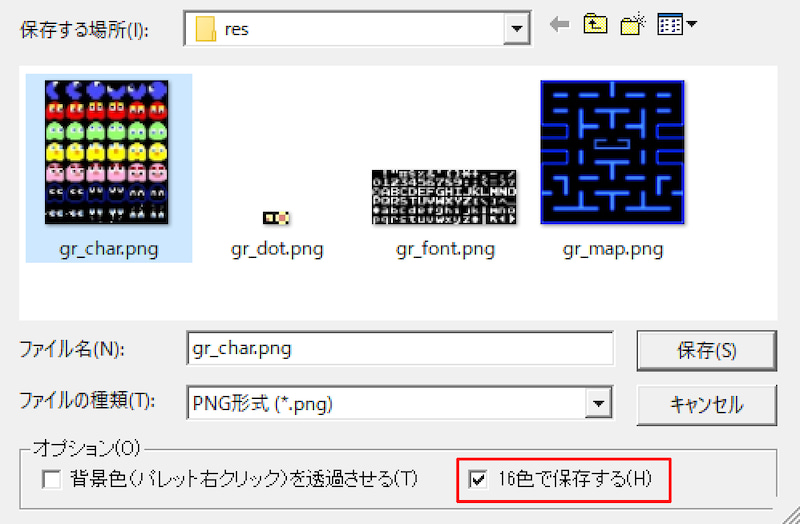Click the dialog resize grip corner
Viewport: 800px width, 524px height.
790,514
